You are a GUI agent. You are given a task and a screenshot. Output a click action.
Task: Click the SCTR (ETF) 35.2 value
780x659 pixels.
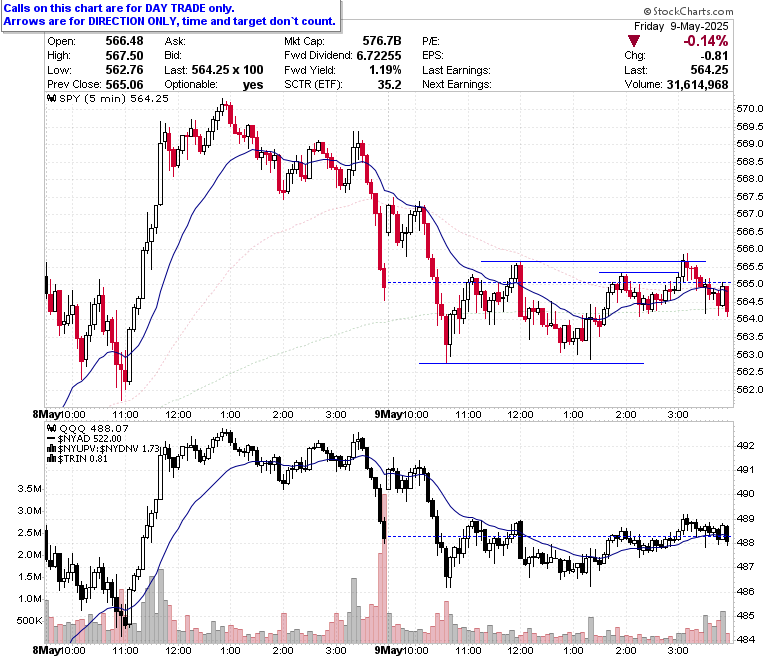coord(390,85)
